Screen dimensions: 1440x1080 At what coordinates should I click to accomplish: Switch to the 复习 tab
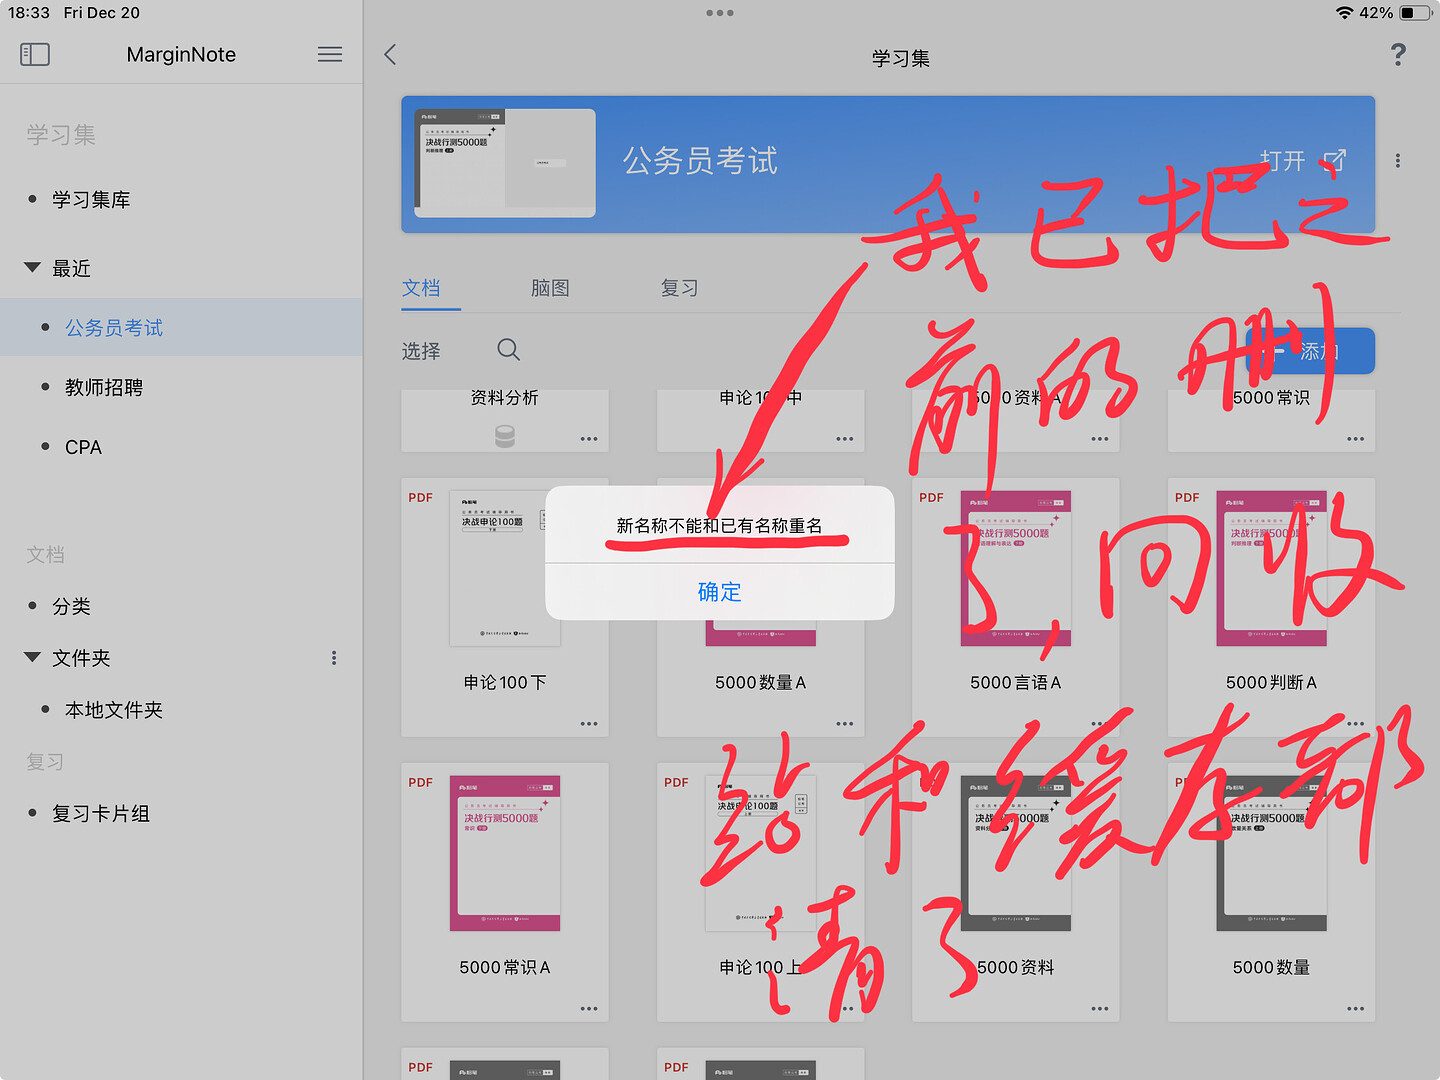(x=679, y=288)
